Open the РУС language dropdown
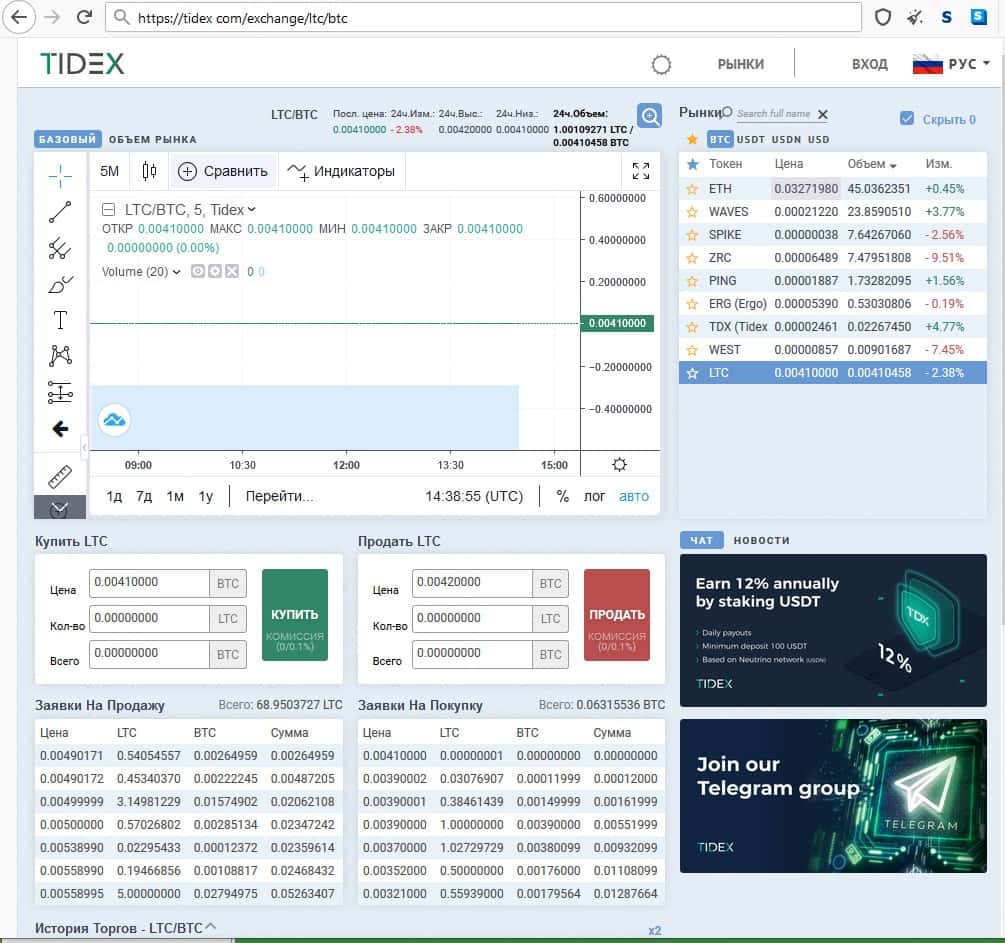 tap(951, 64)
